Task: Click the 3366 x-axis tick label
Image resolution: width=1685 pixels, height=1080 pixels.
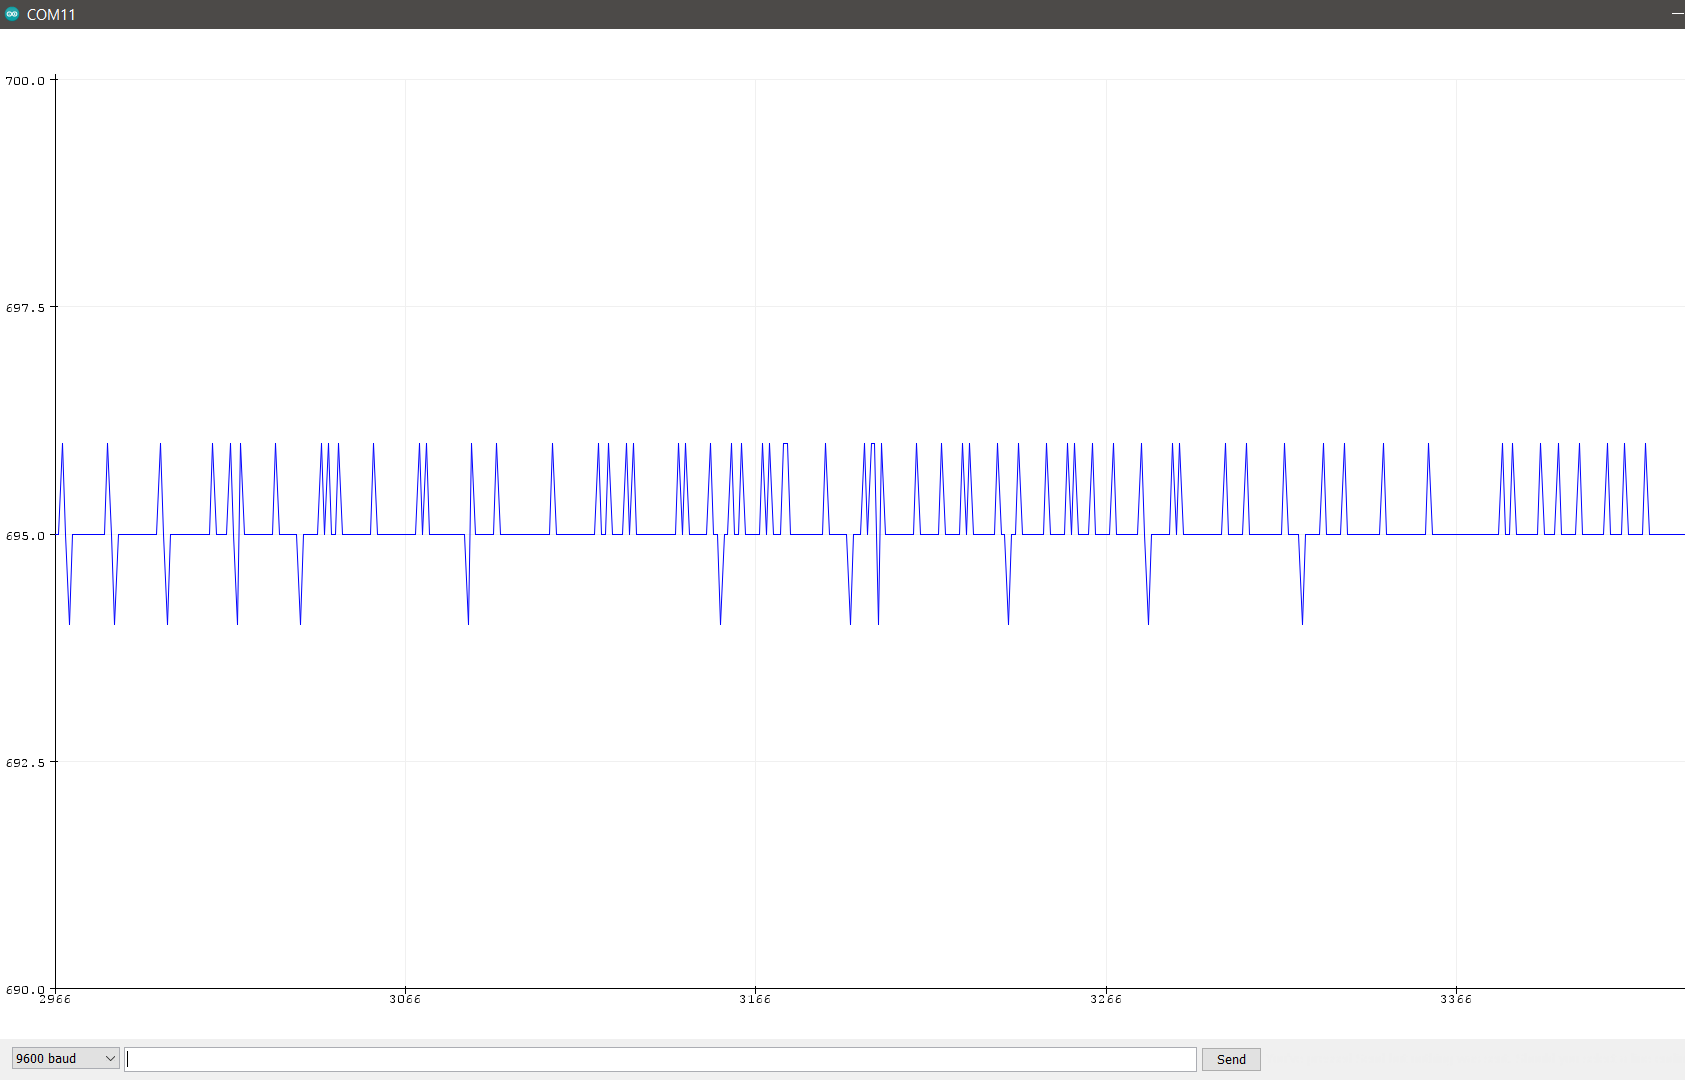Action: click(1456, 999)
